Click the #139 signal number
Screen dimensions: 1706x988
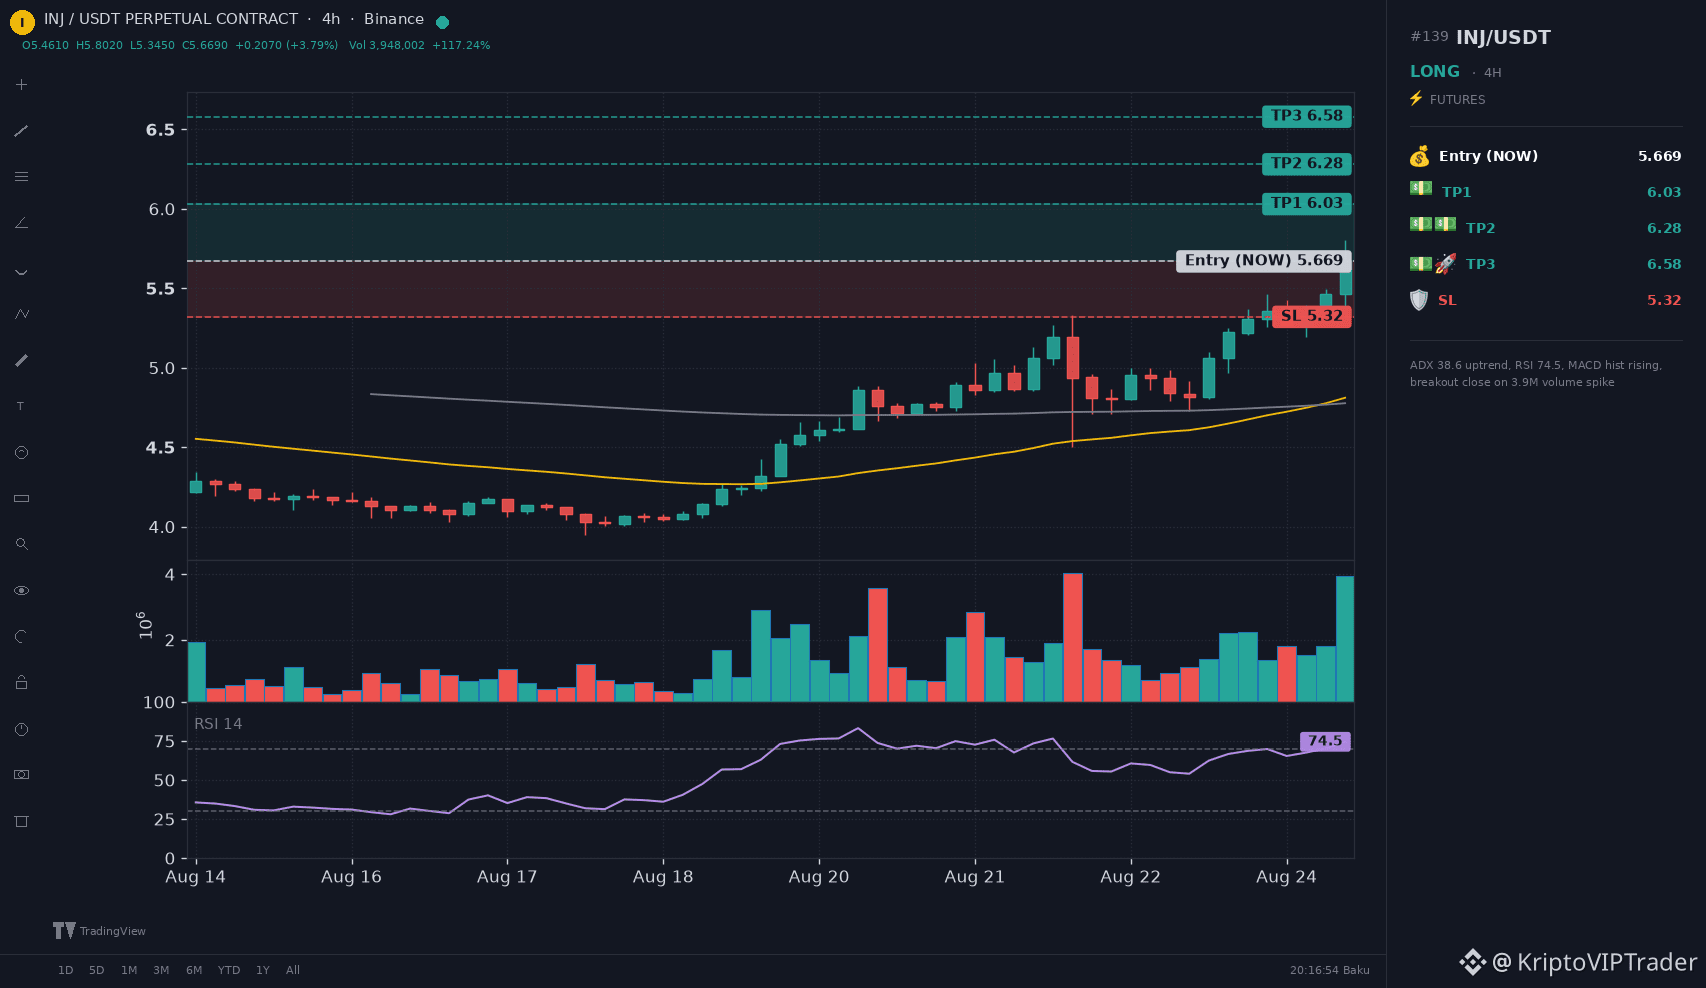[1429, 37]
